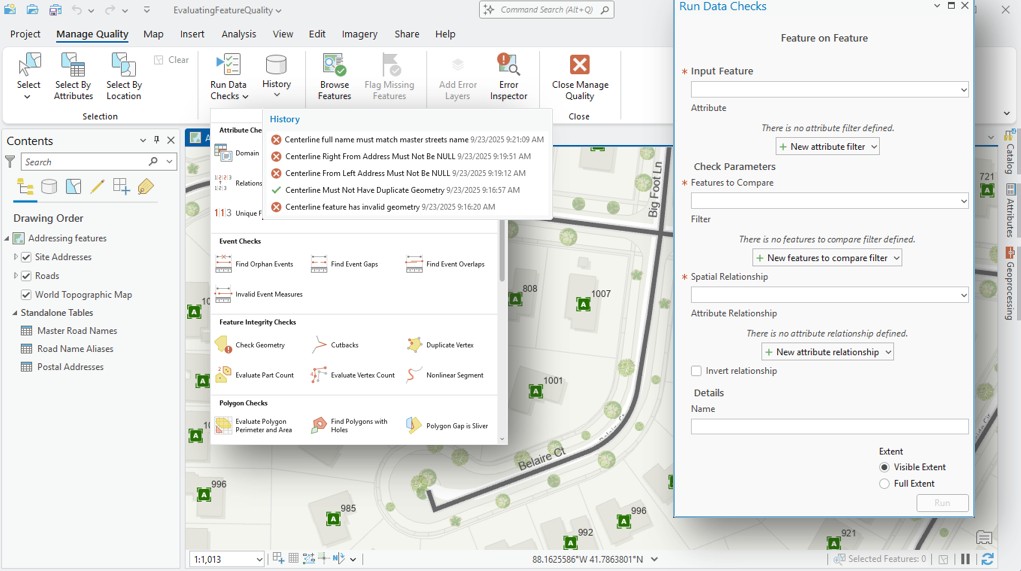Select the Find Event Overlaps check
The width and height of the screenshot is (1021, 571).
tap(445, 264)
